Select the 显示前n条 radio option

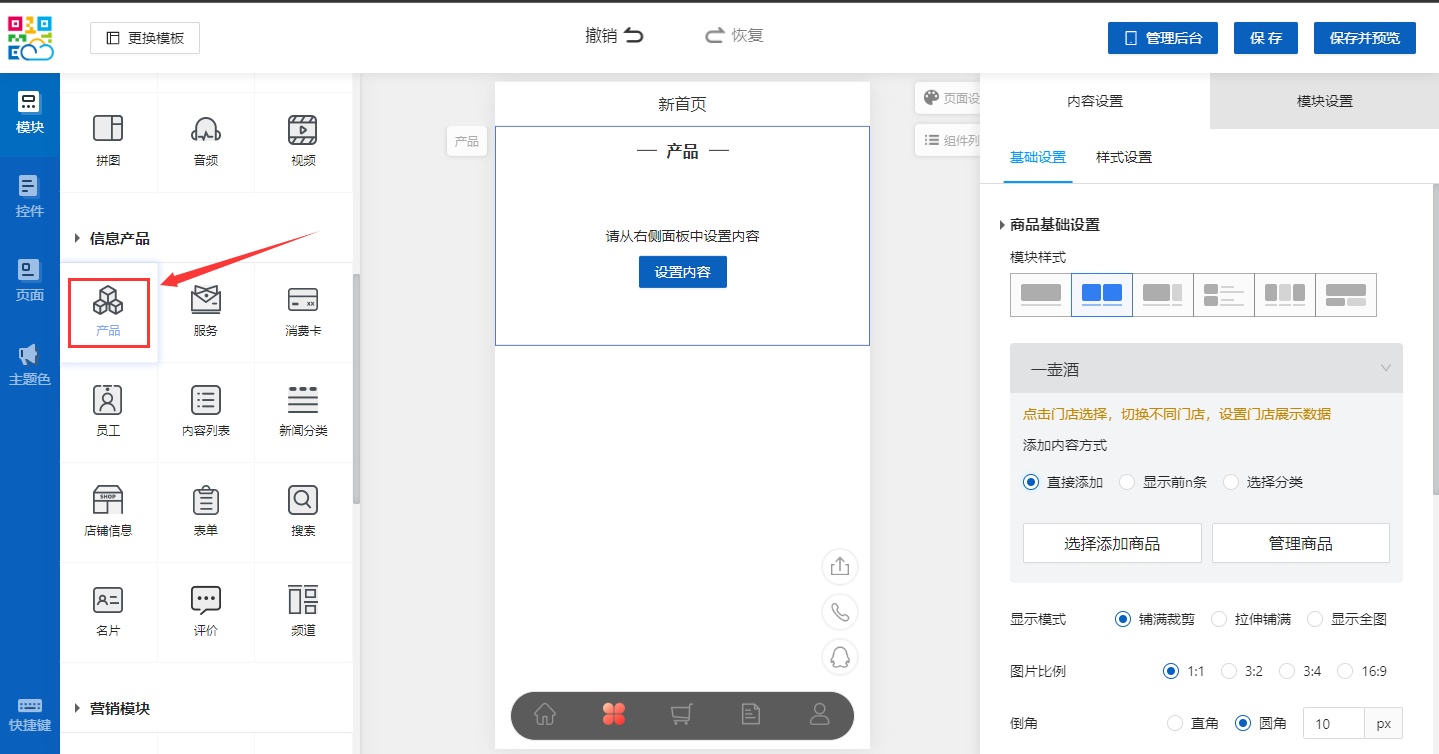click(1128, 482)
